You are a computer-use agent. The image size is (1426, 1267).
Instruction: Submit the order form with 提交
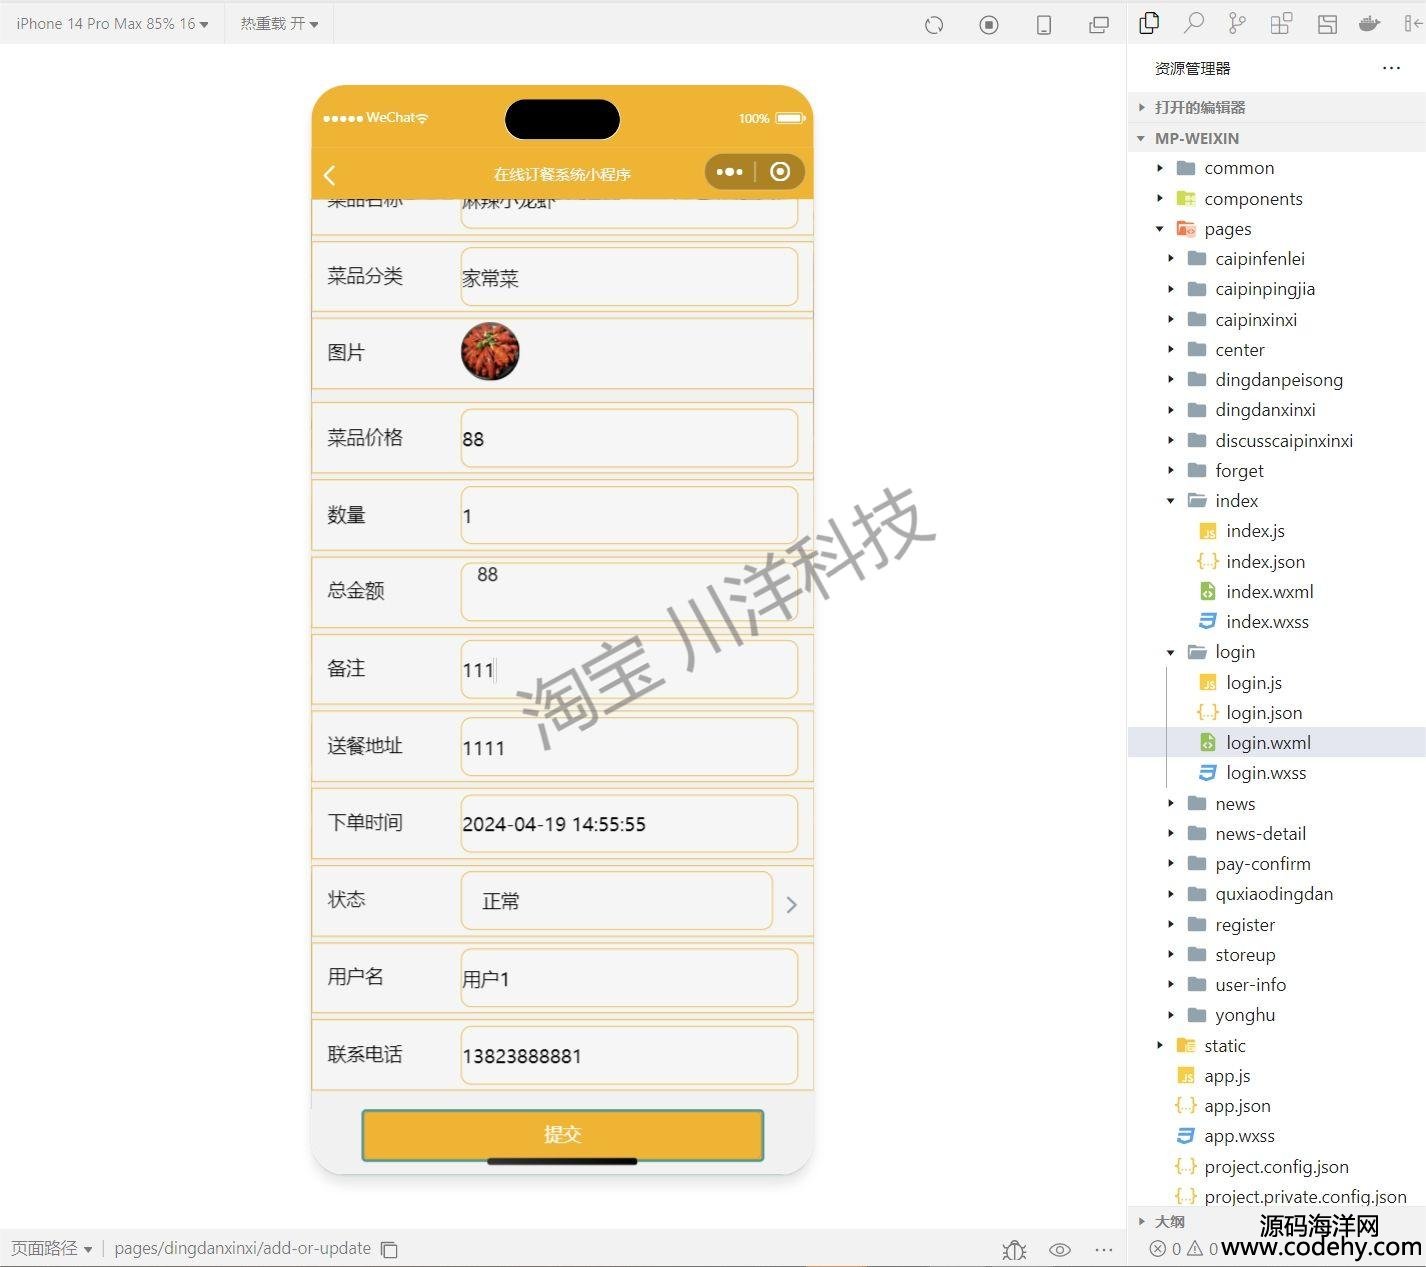click(x=563, y=1135)
